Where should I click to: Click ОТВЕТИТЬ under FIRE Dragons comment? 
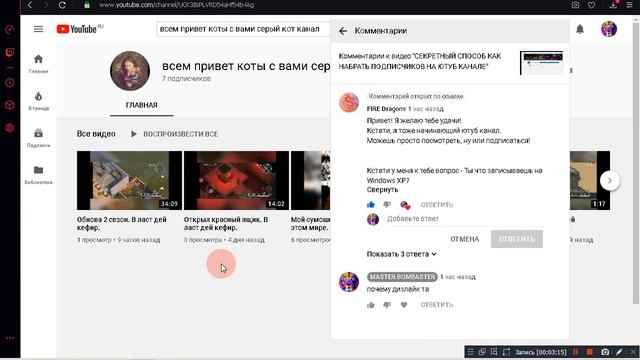pos(437,204)
